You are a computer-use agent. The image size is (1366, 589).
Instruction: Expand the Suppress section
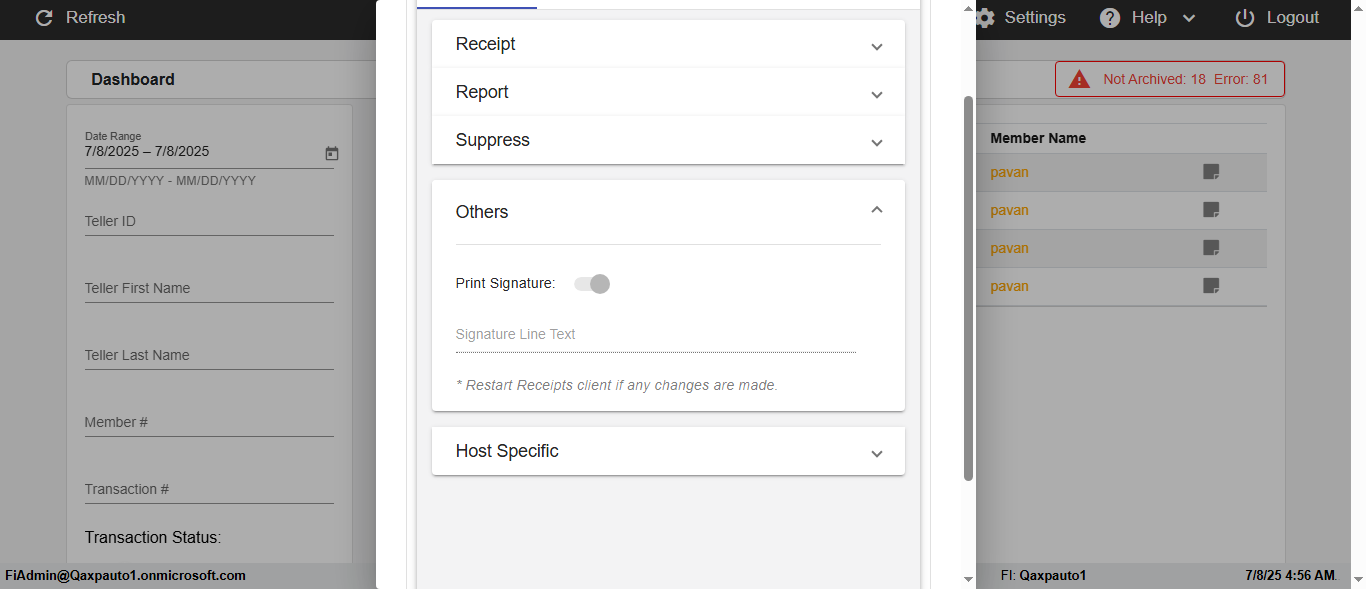pyautogui.click(x=668, y=141)
